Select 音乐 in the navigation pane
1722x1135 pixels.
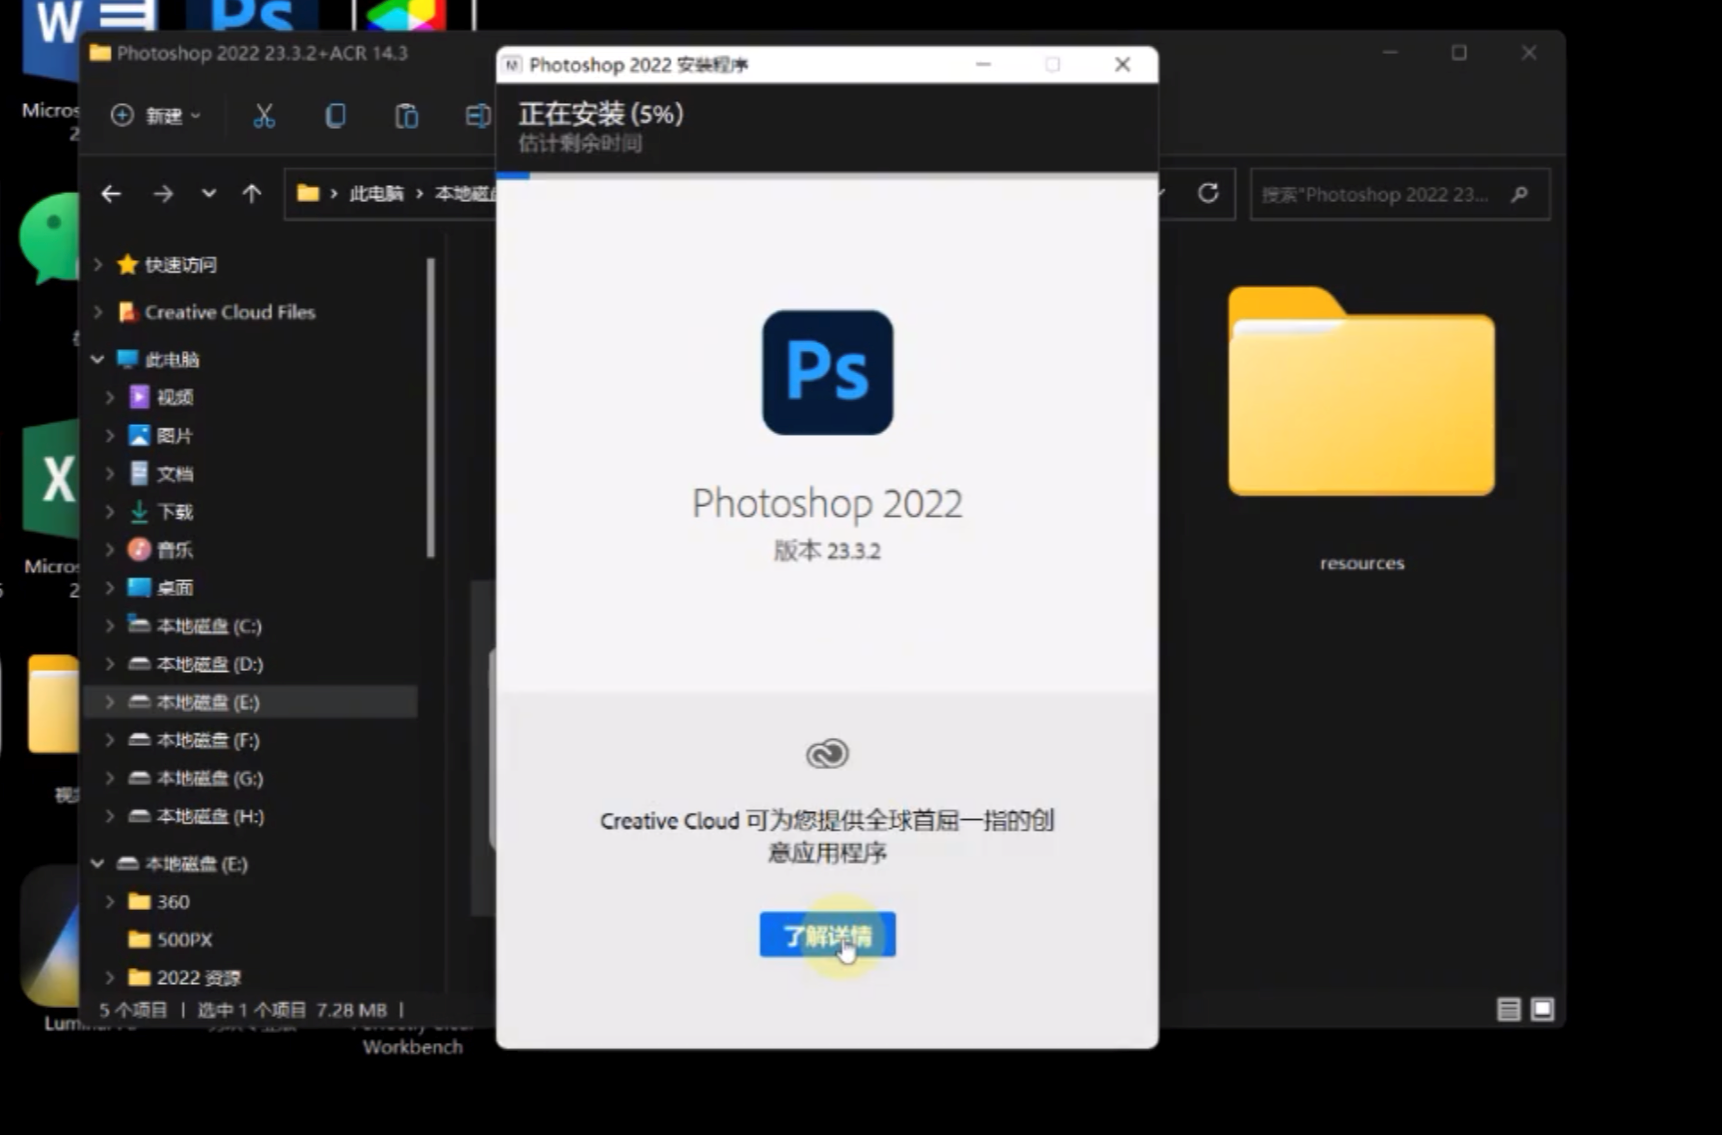pyautogui.click(x=175, y=549)
